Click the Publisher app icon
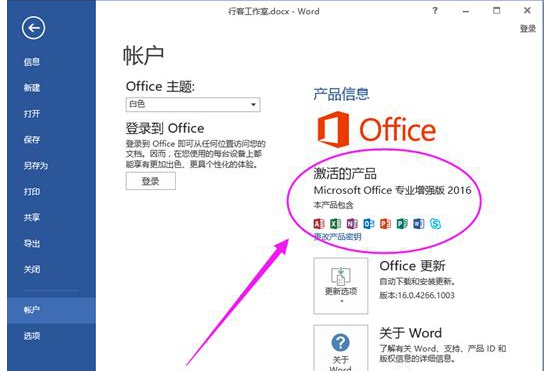This screenshot has height=380, width=550. tap(402, 224)
